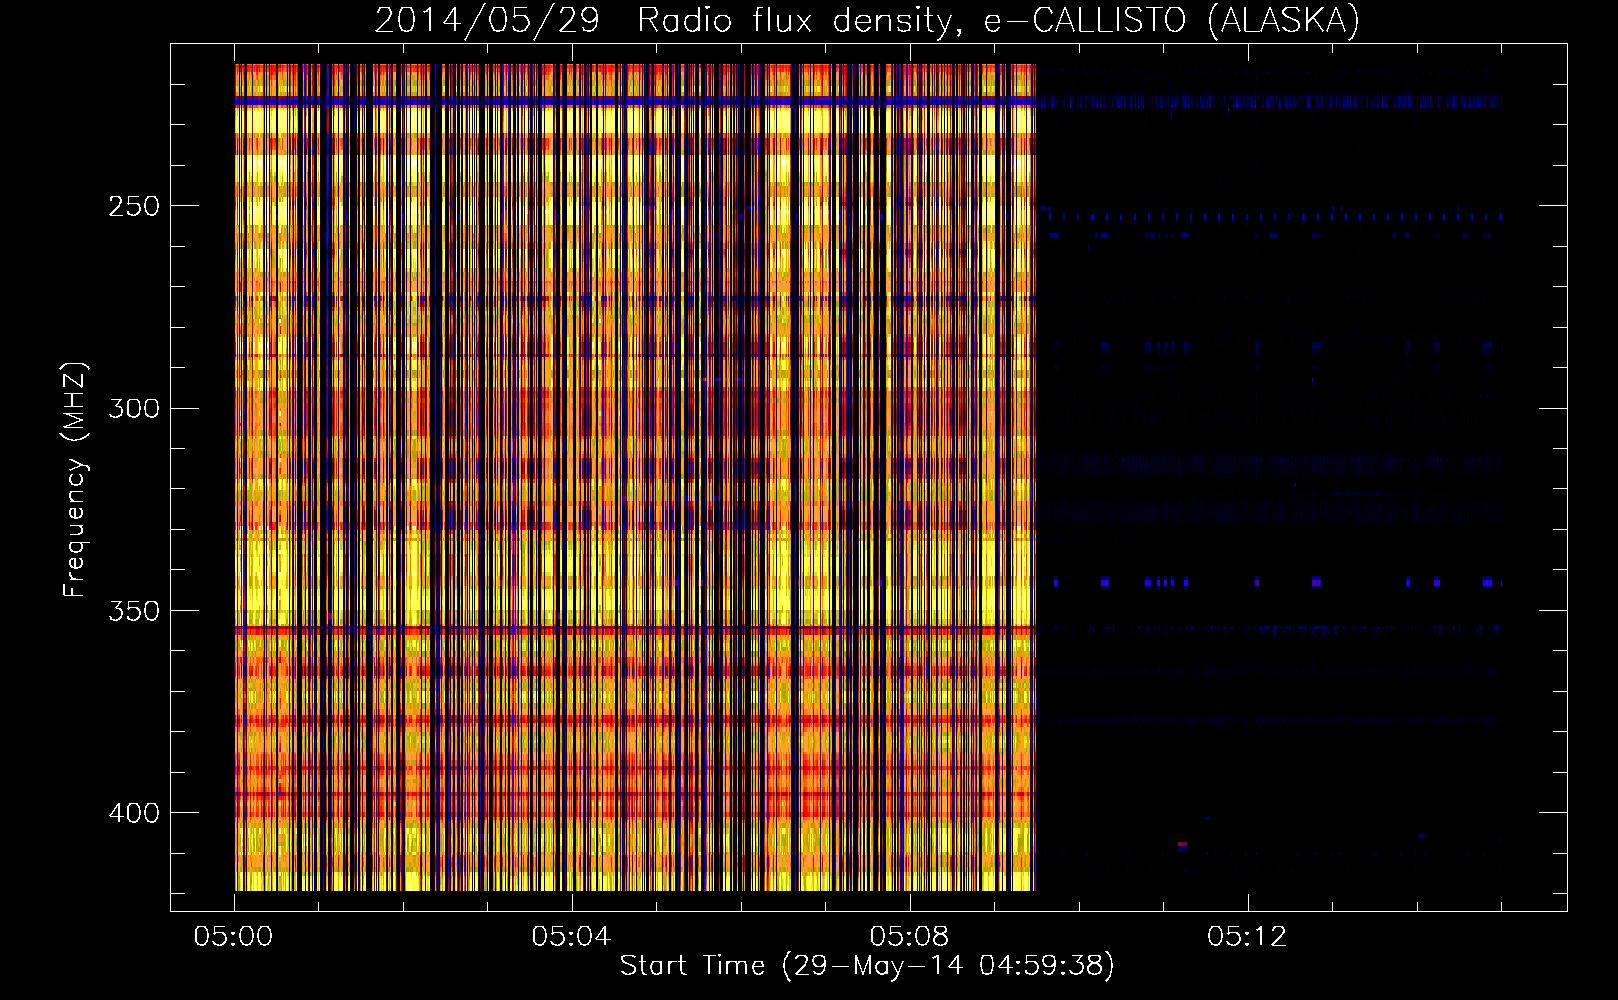
Task: Click the 300 frequency tick label
Action: coord(134,408)
